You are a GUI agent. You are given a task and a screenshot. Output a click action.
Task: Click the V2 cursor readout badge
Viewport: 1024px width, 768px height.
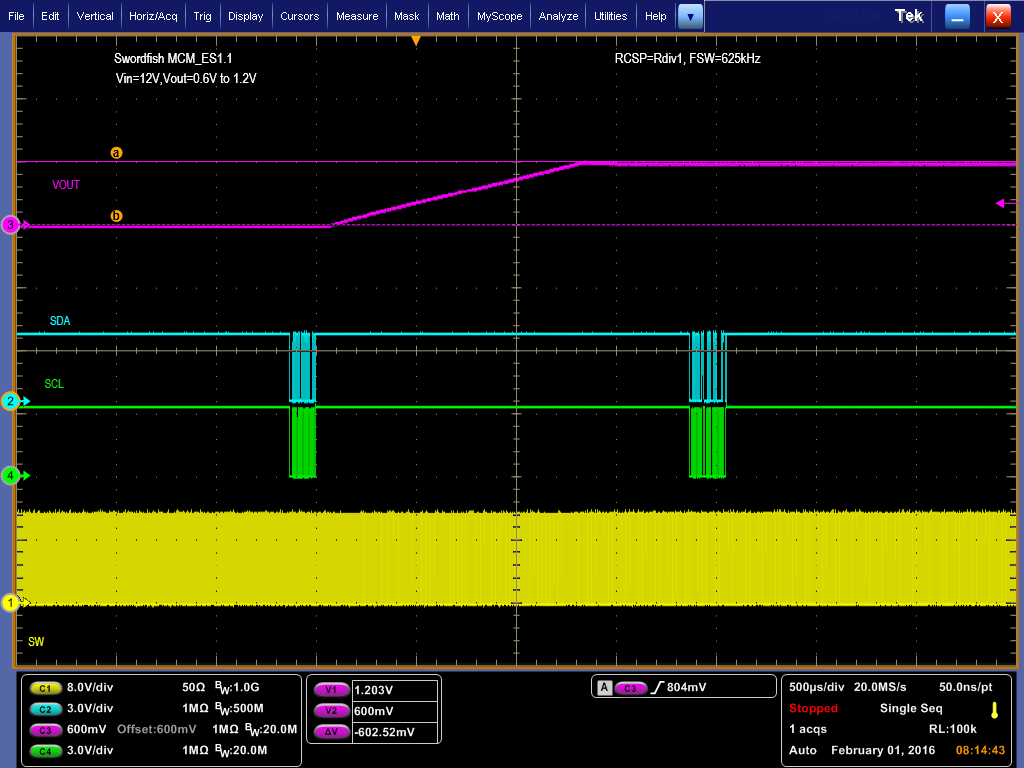(331, 710)
